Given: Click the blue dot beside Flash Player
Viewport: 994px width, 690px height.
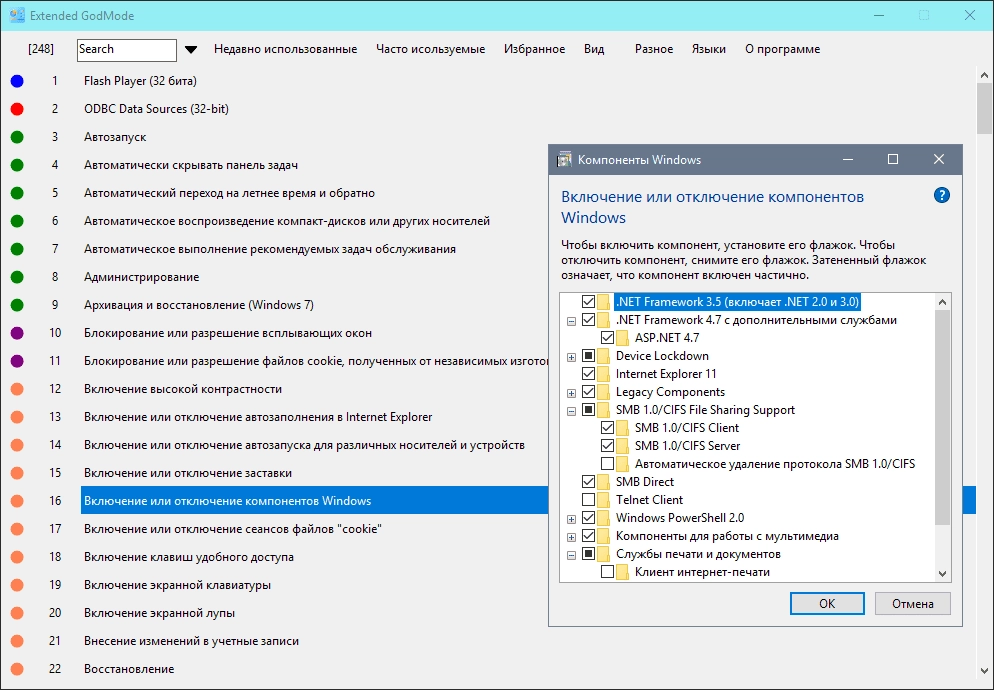Looking at the screenshot, I should [17, 81].
